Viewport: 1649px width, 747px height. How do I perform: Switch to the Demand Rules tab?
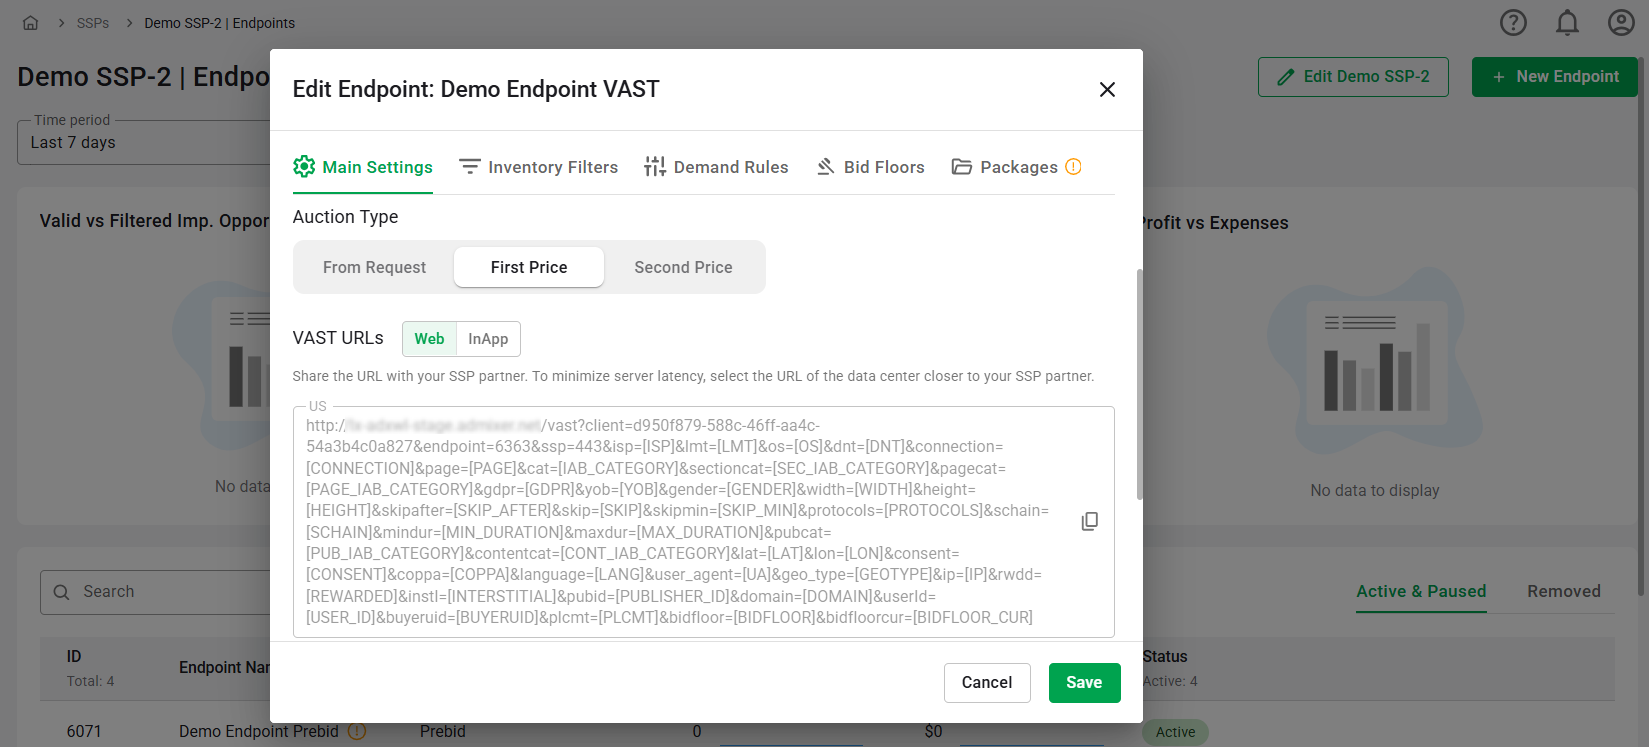click(716, 167)
